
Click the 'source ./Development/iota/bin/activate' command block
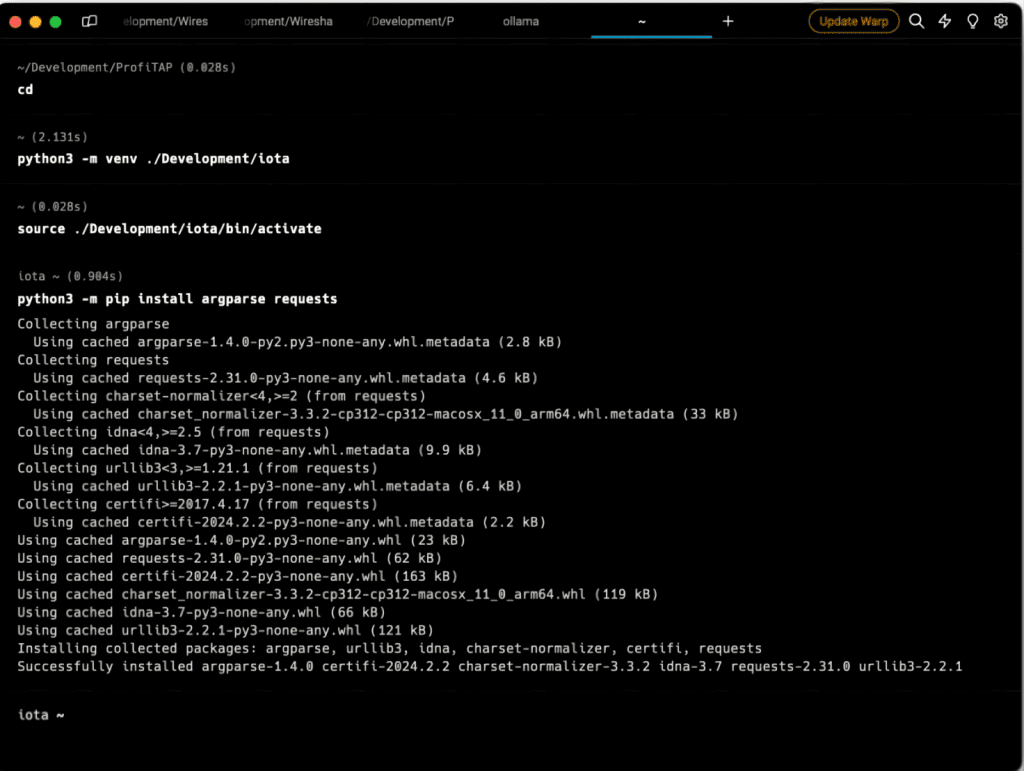point(169,229)
